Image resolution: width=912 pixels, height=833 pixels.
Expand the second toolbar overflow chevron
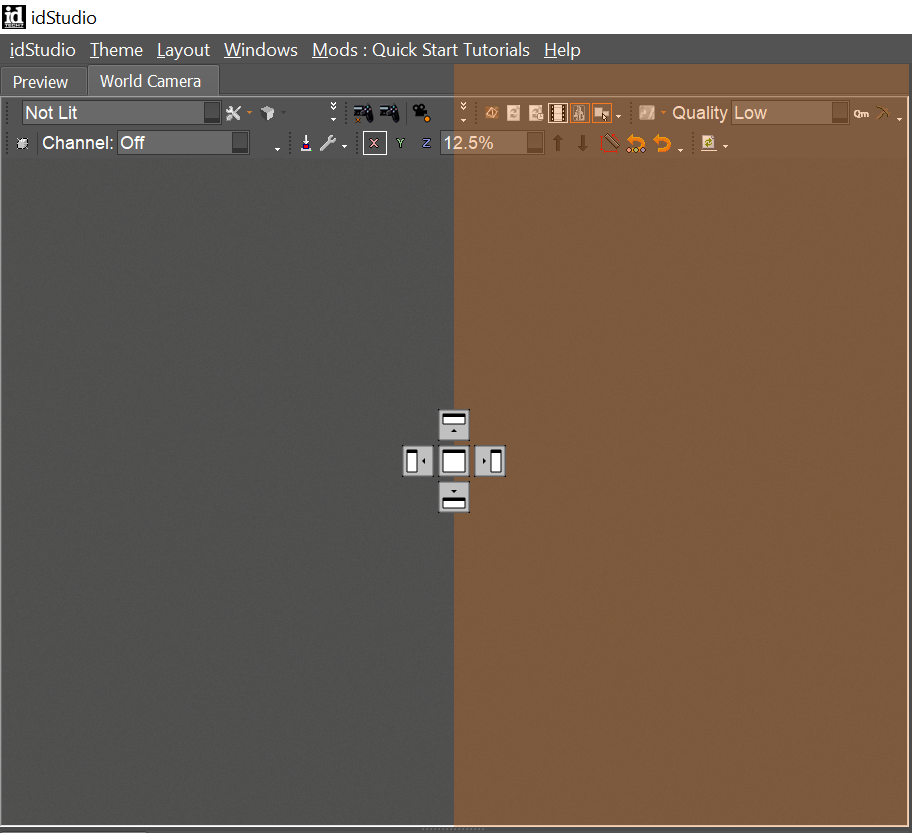click(x=464, y=112)
